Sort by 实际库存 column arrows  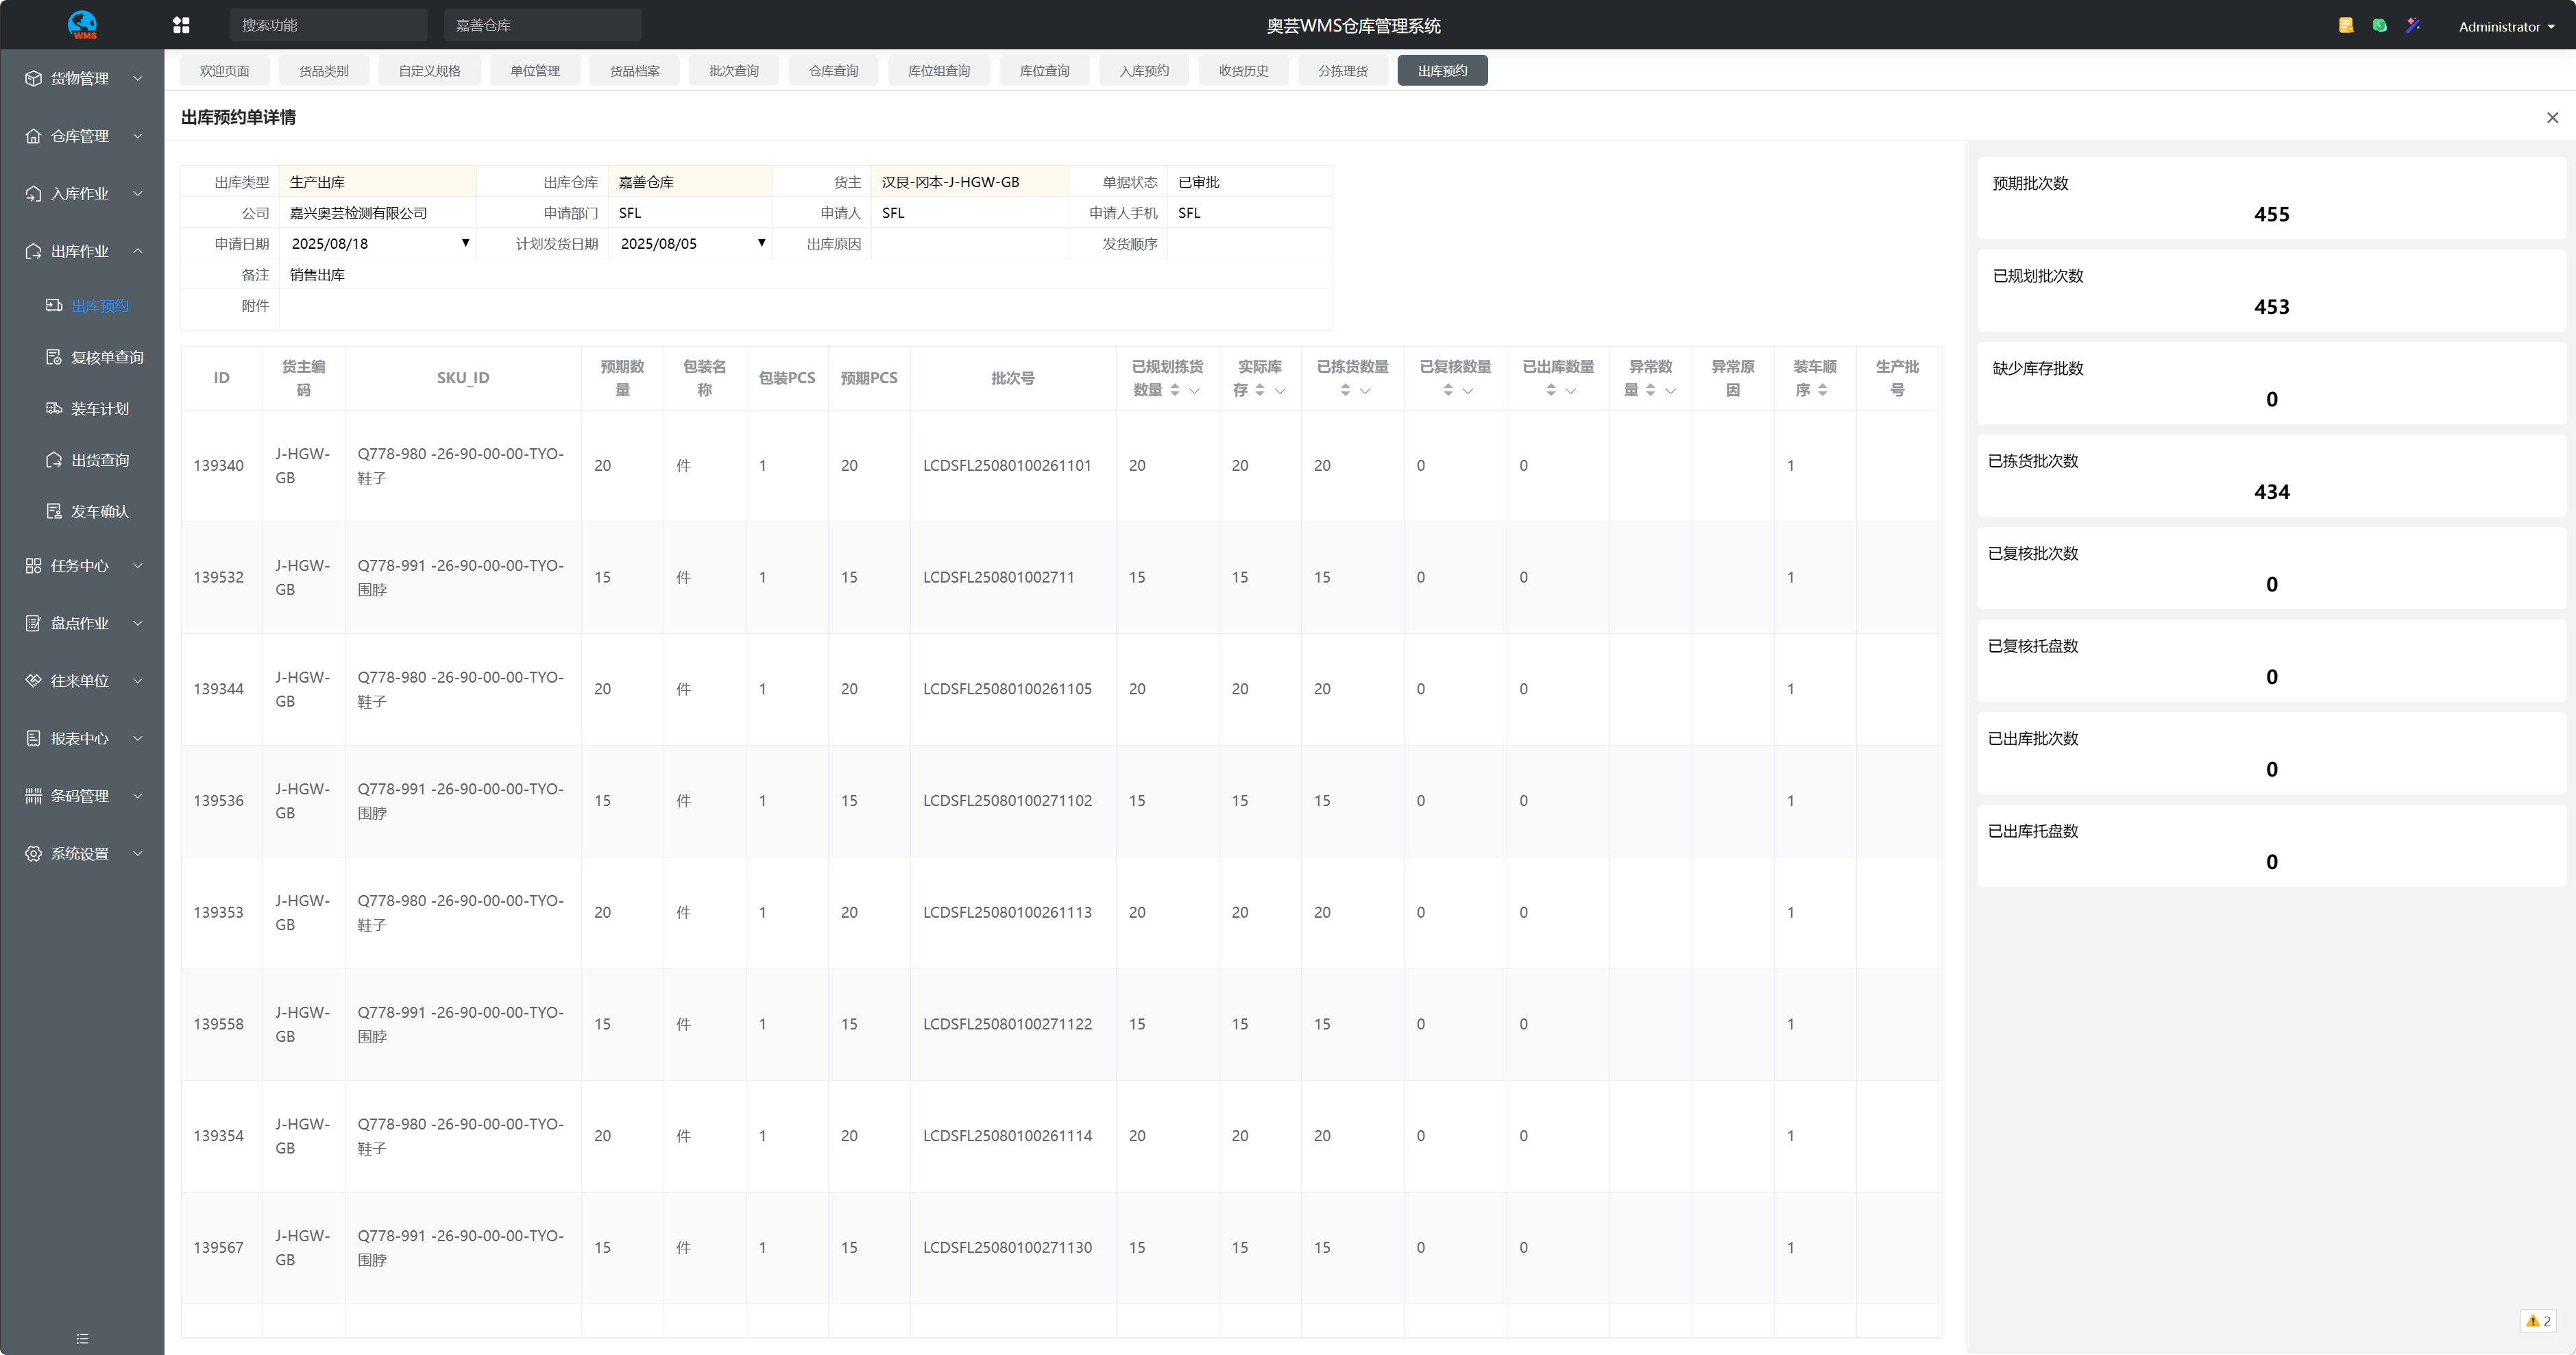[x=1260, y=390]
